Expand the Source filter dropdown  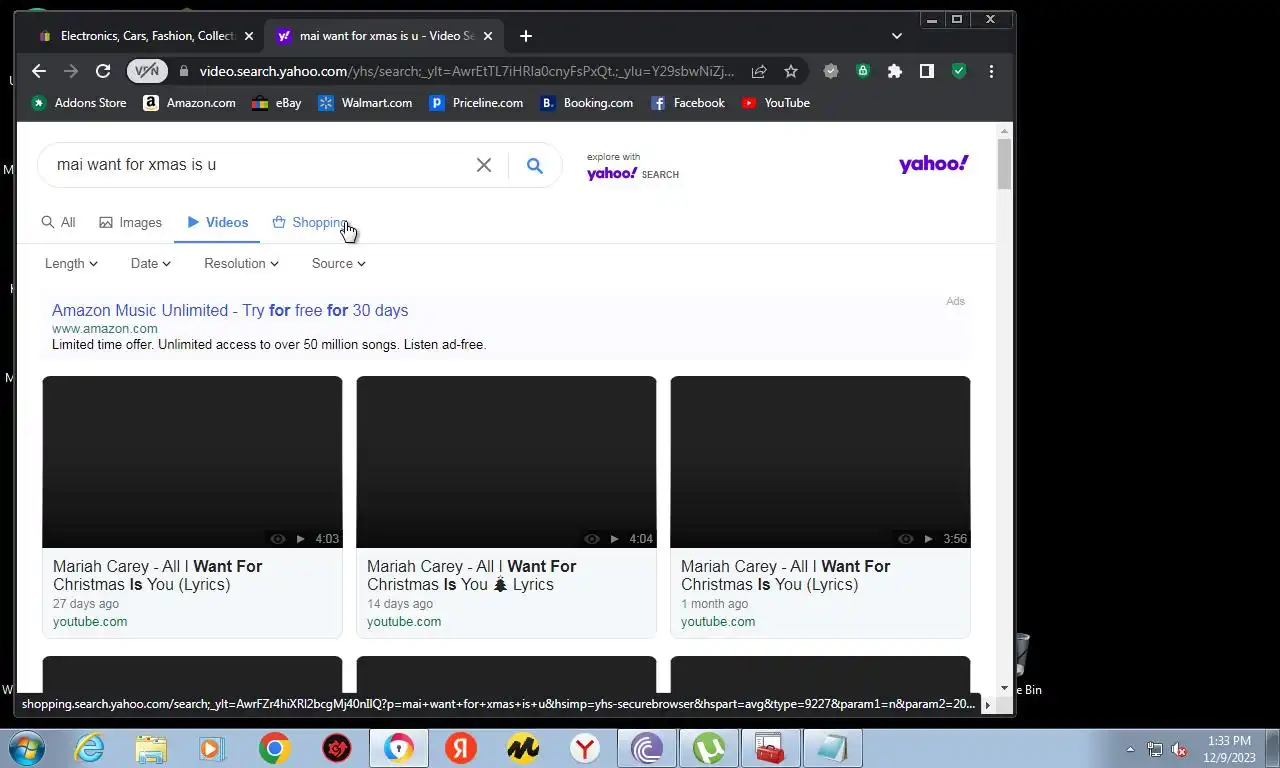pyautogui.click(x=339, y=263)
